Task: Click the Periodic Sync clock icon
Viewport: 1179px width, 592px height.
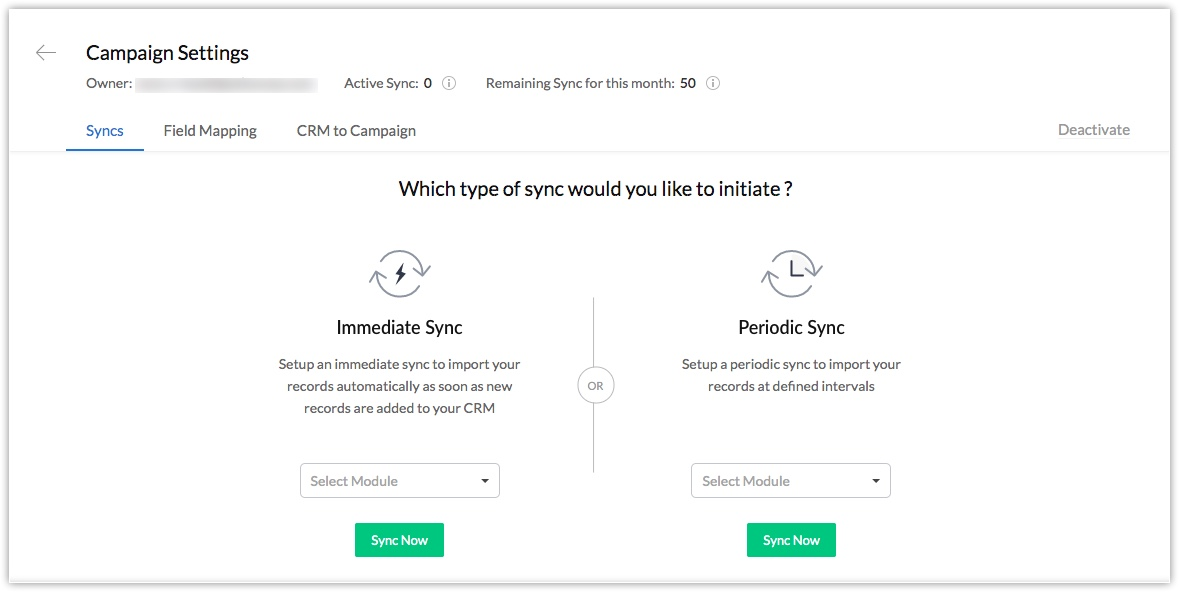Action: click(x=791, y=274)
